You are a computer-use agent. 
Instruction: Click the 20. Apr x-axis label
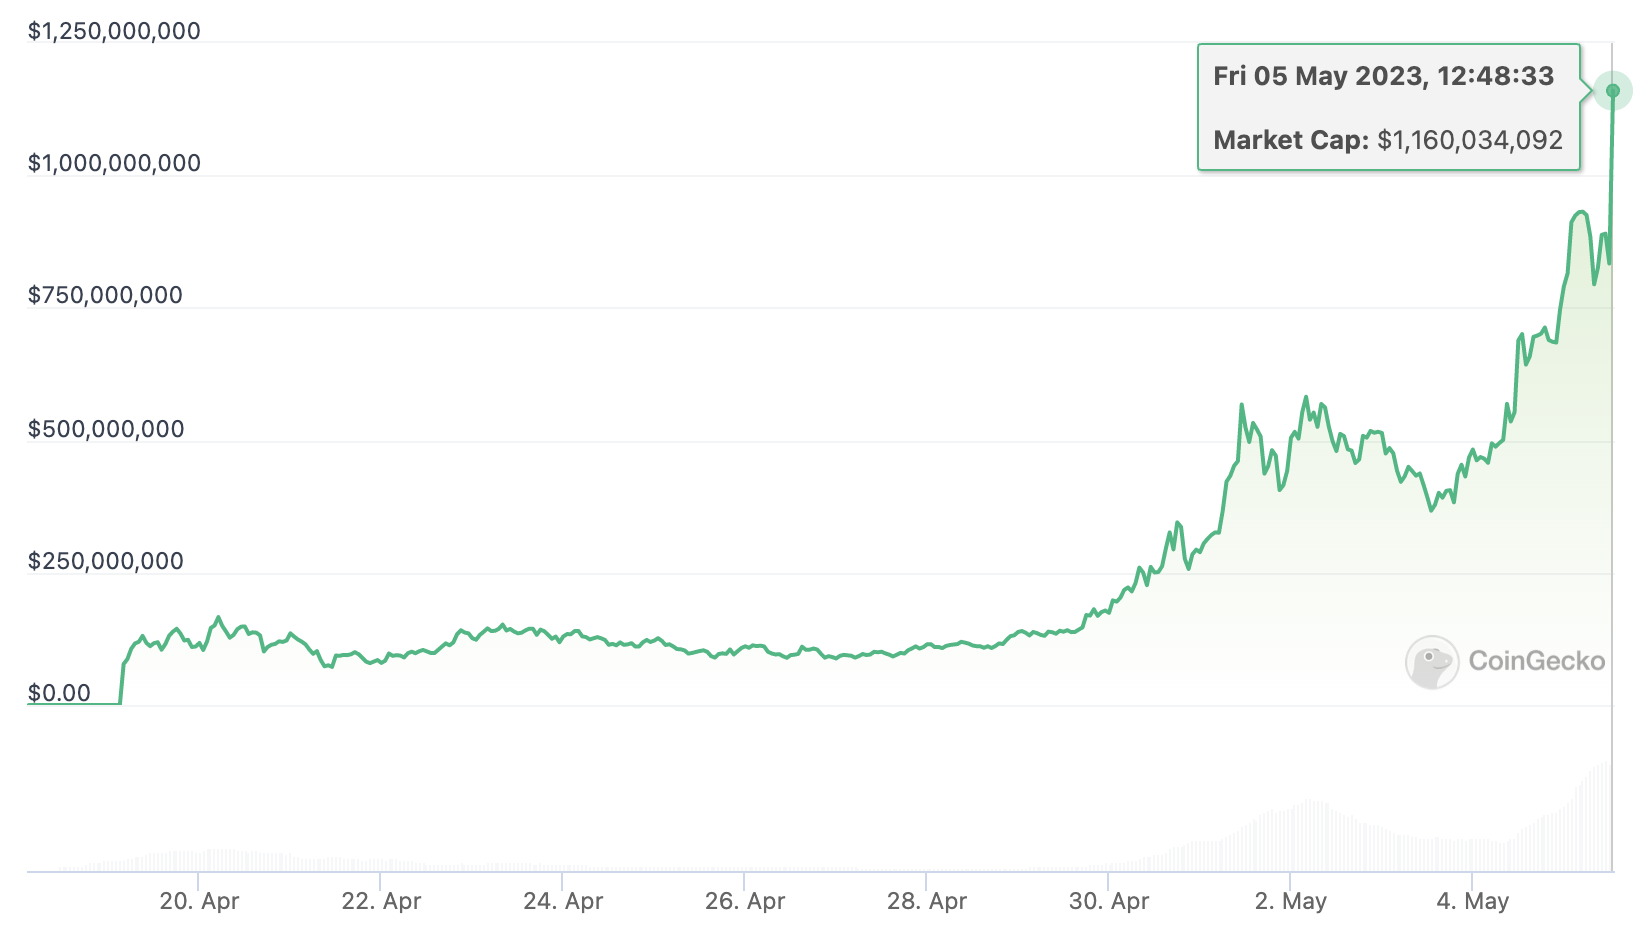pyautogui.click(x=199, y=901)
